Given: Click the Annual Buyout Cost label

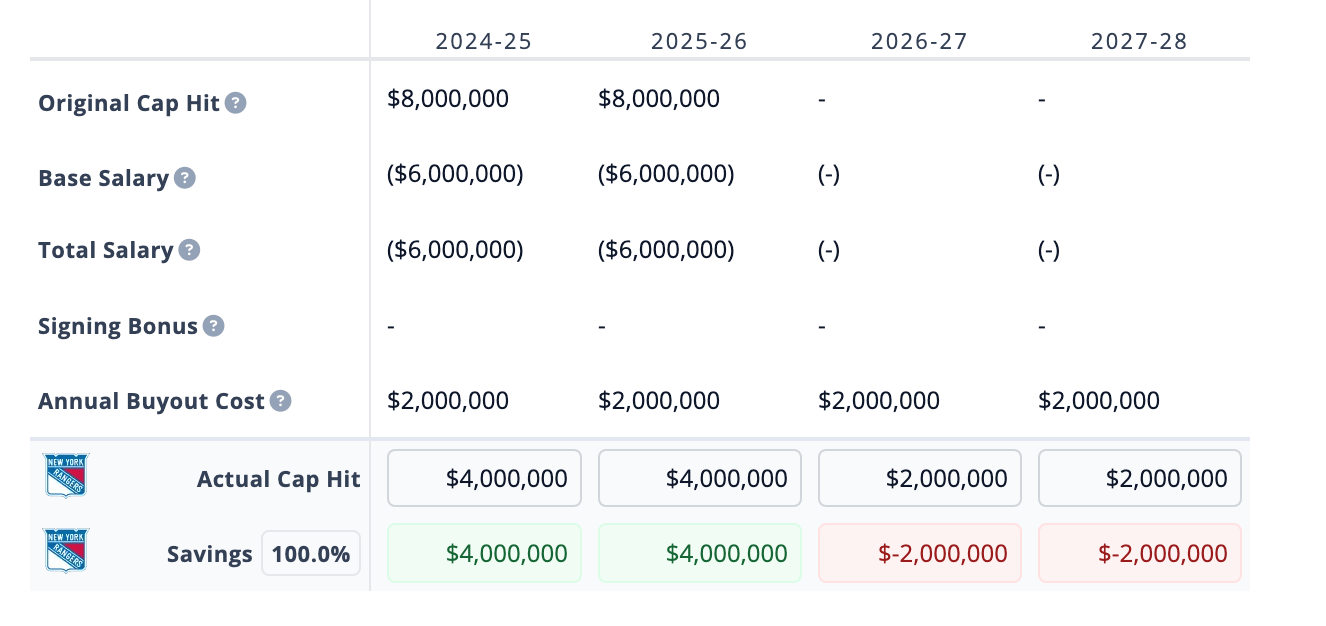Looking at the screenshot, I should (152, 401).
